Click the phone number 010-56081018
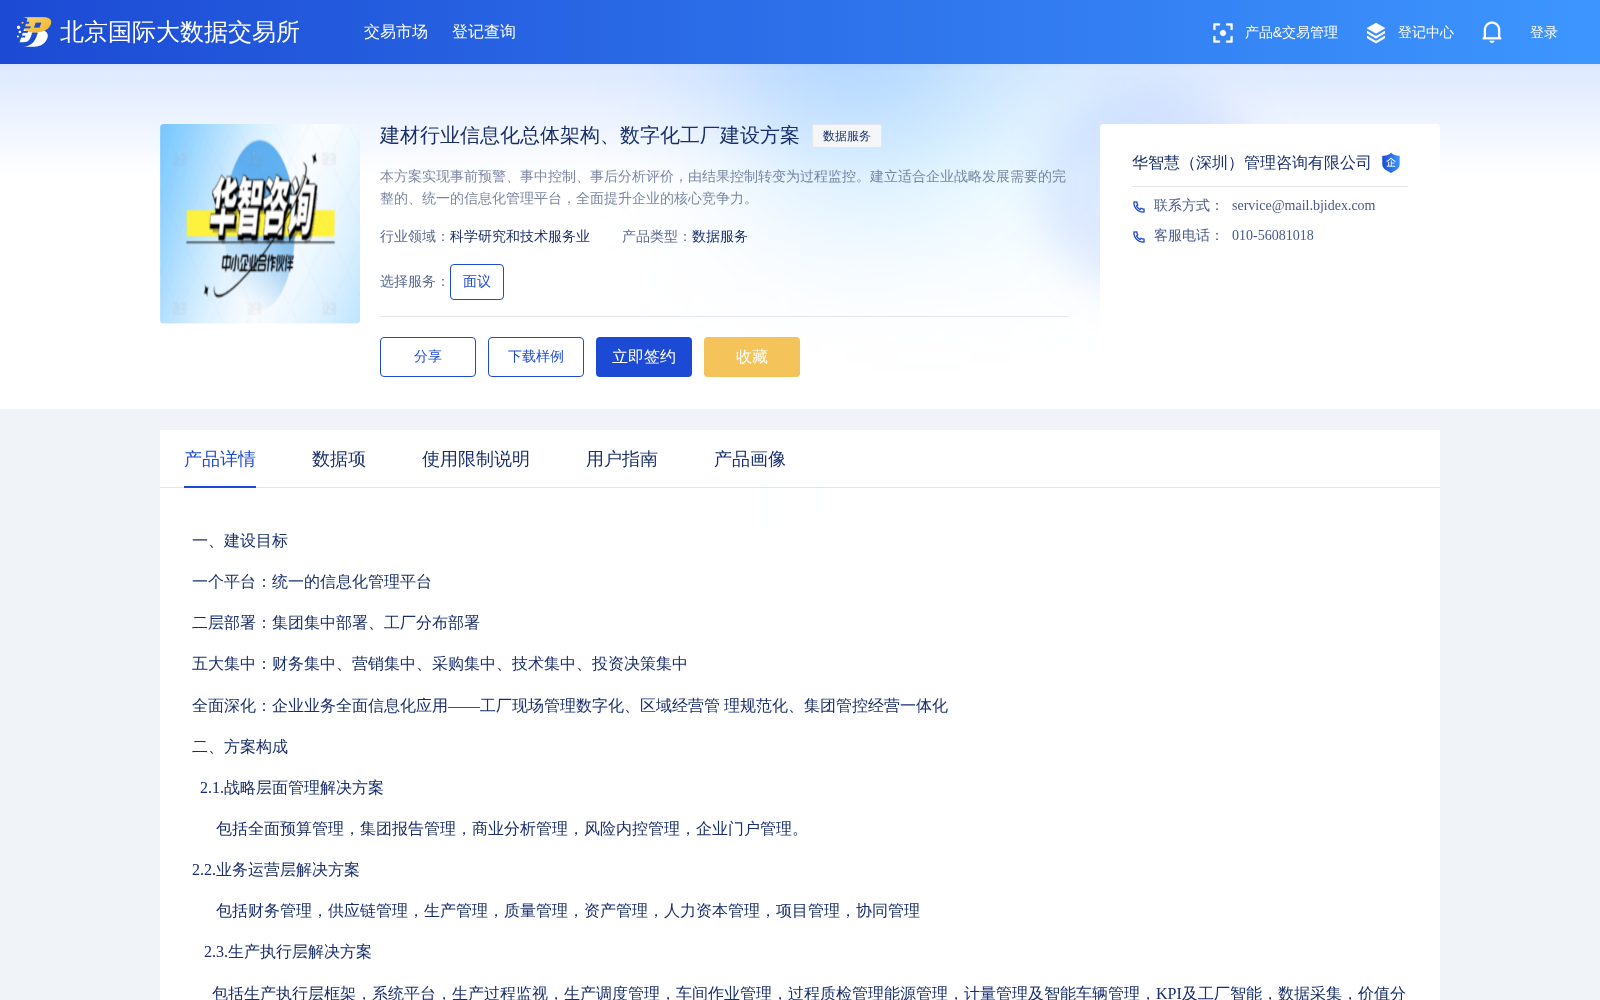This screenshot has width=1600, height=1000. tap(1273, 235)
